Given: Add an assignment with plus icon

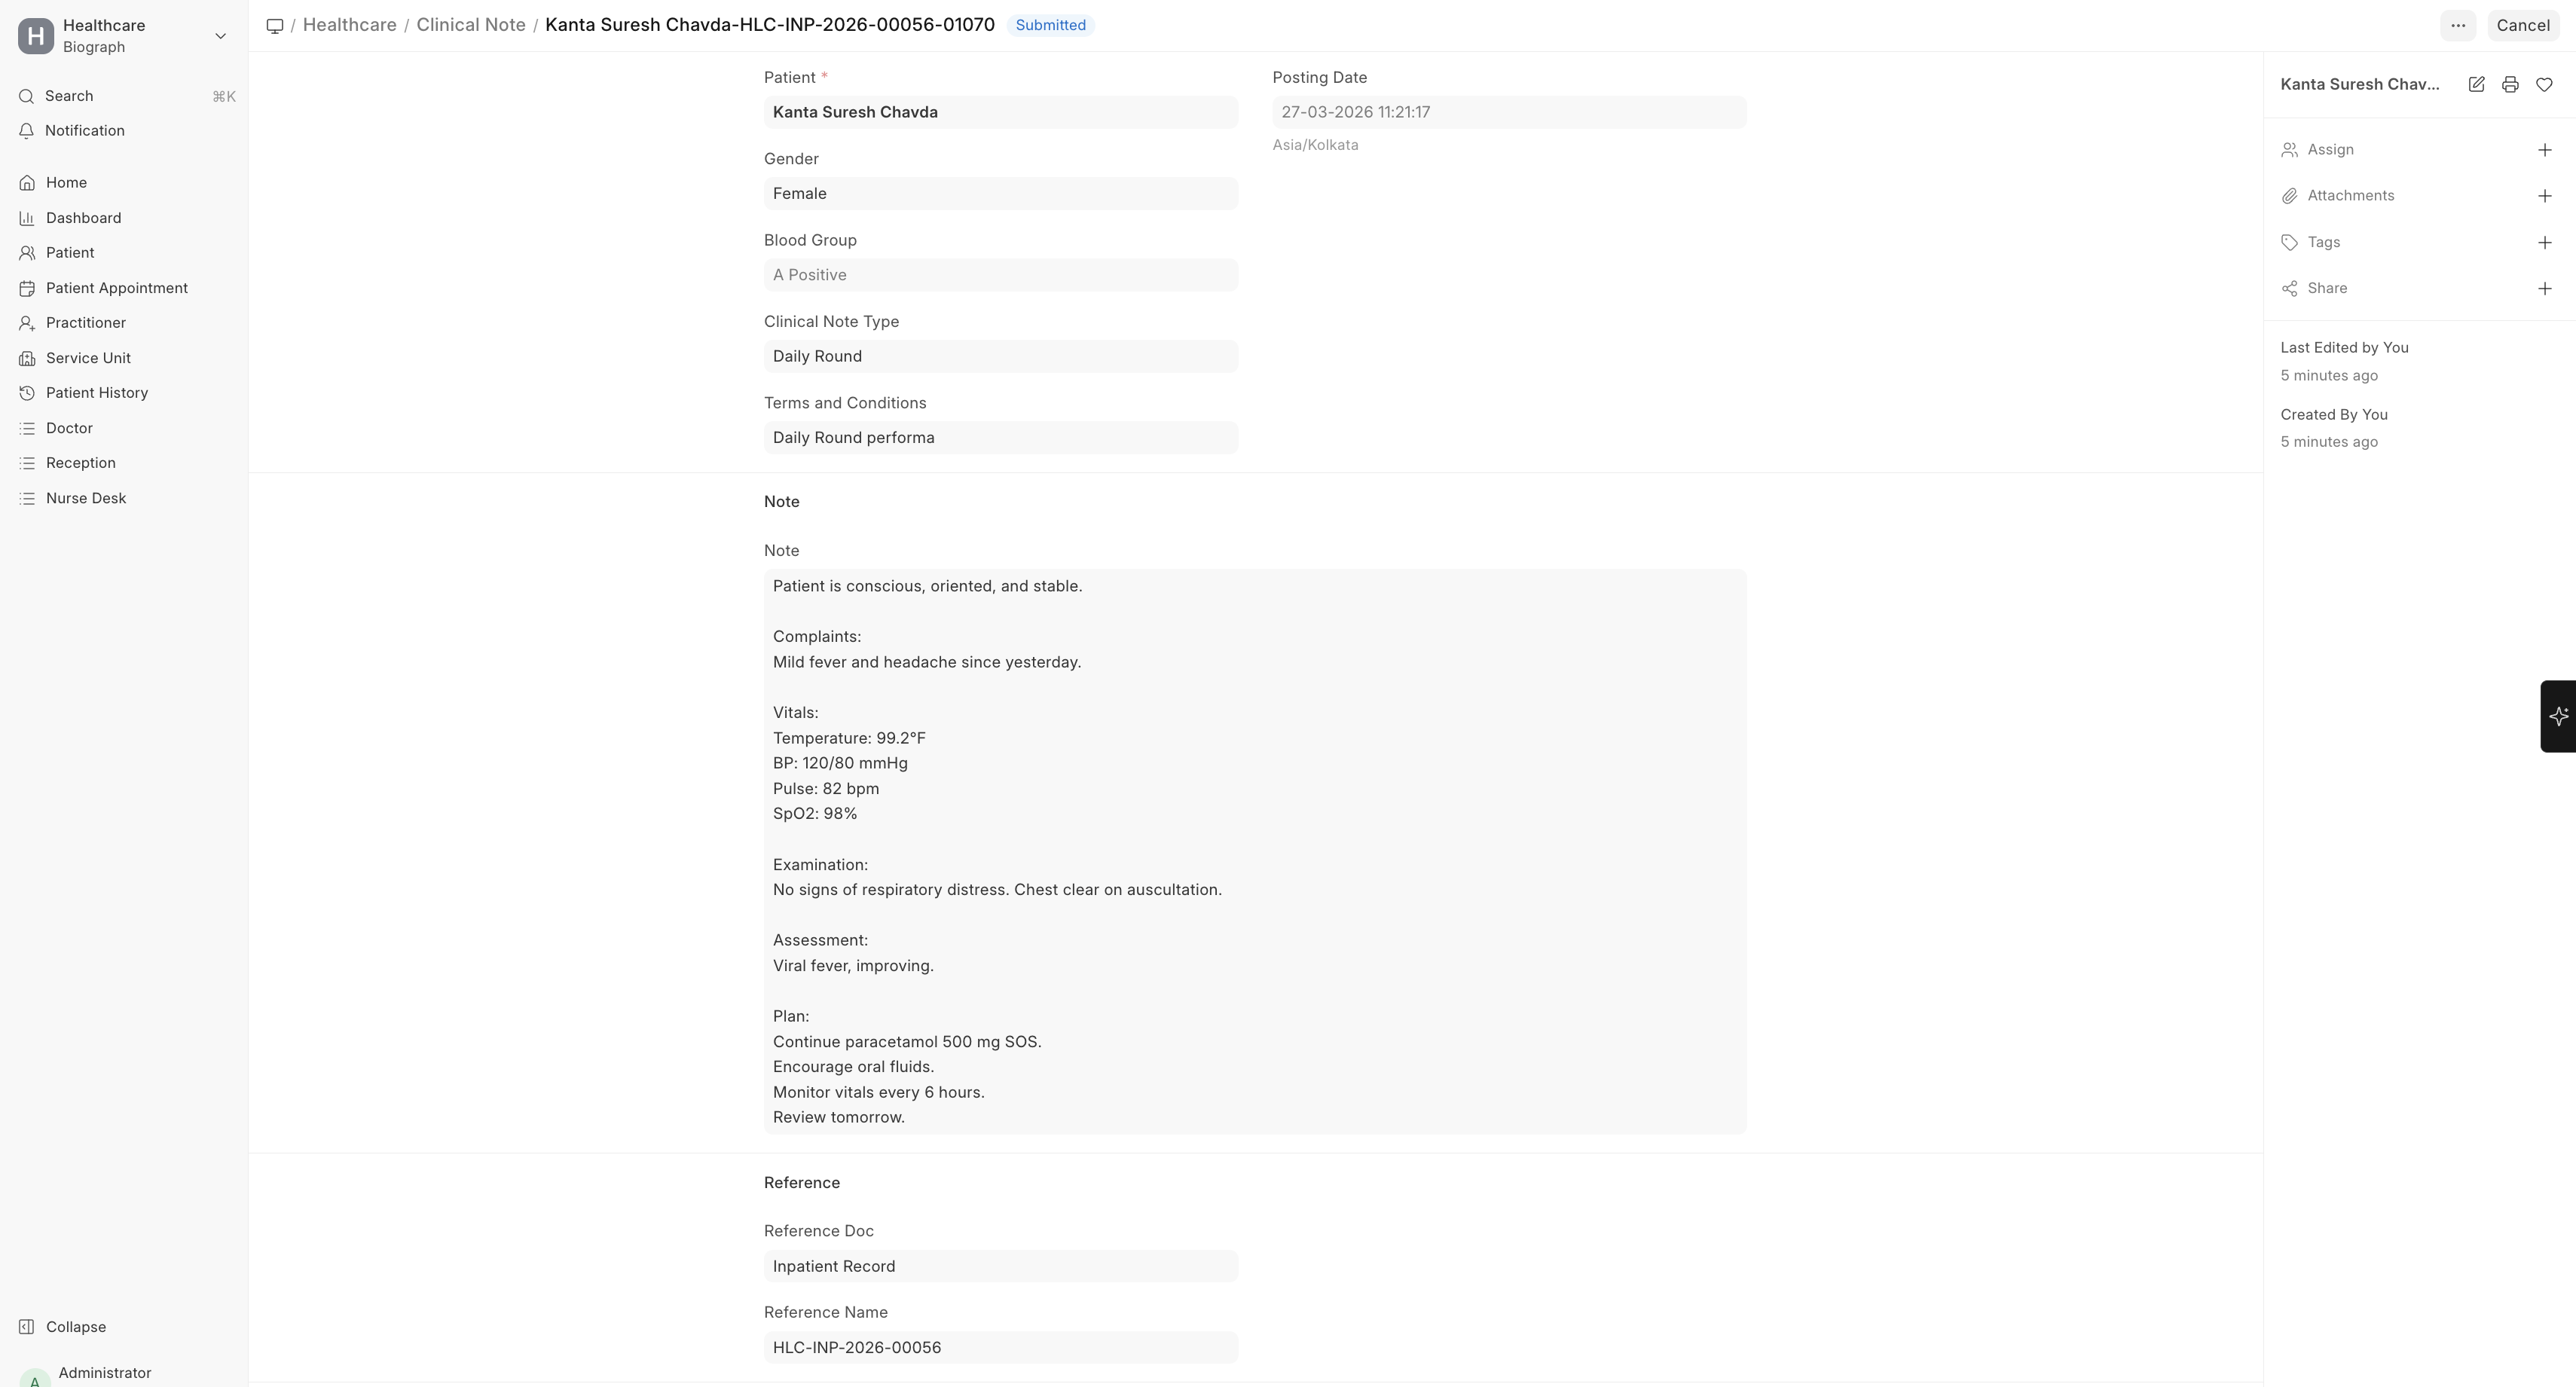Looking at the screenshot, I should [2544, 150].
